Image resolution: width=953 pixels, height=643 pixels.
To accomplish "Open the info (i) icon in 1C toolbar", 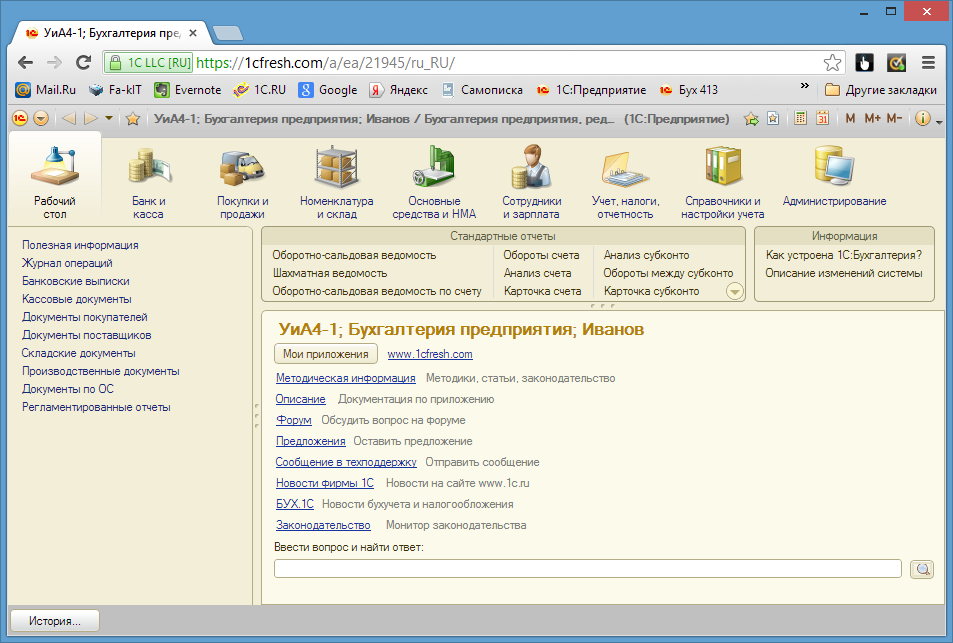I will [923, 119].
